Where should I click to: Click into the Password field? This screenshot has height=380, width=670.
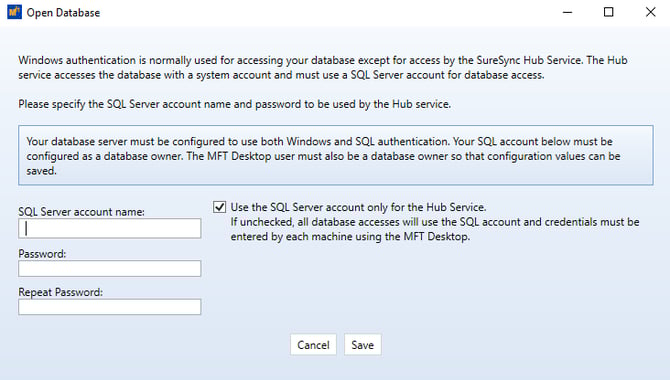109,268
